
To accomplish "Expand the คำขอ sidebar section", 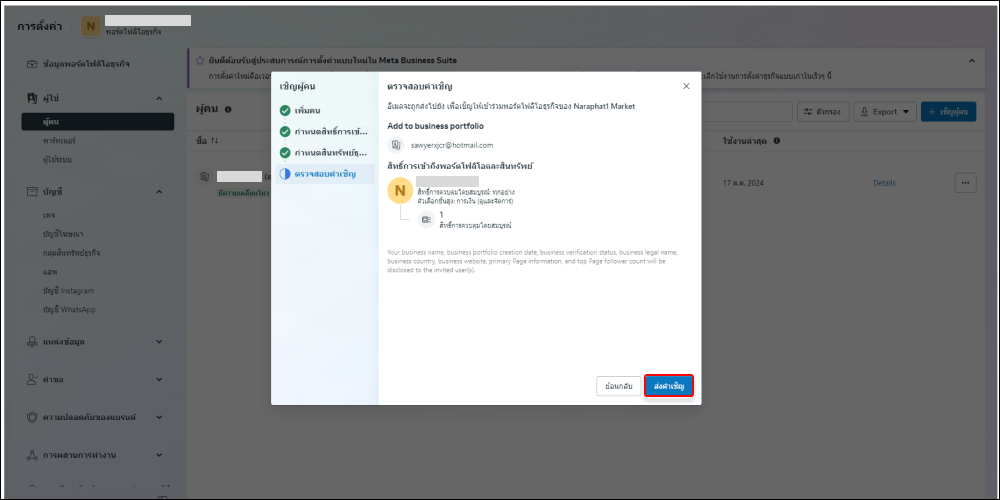I will [x=159, y=379].
